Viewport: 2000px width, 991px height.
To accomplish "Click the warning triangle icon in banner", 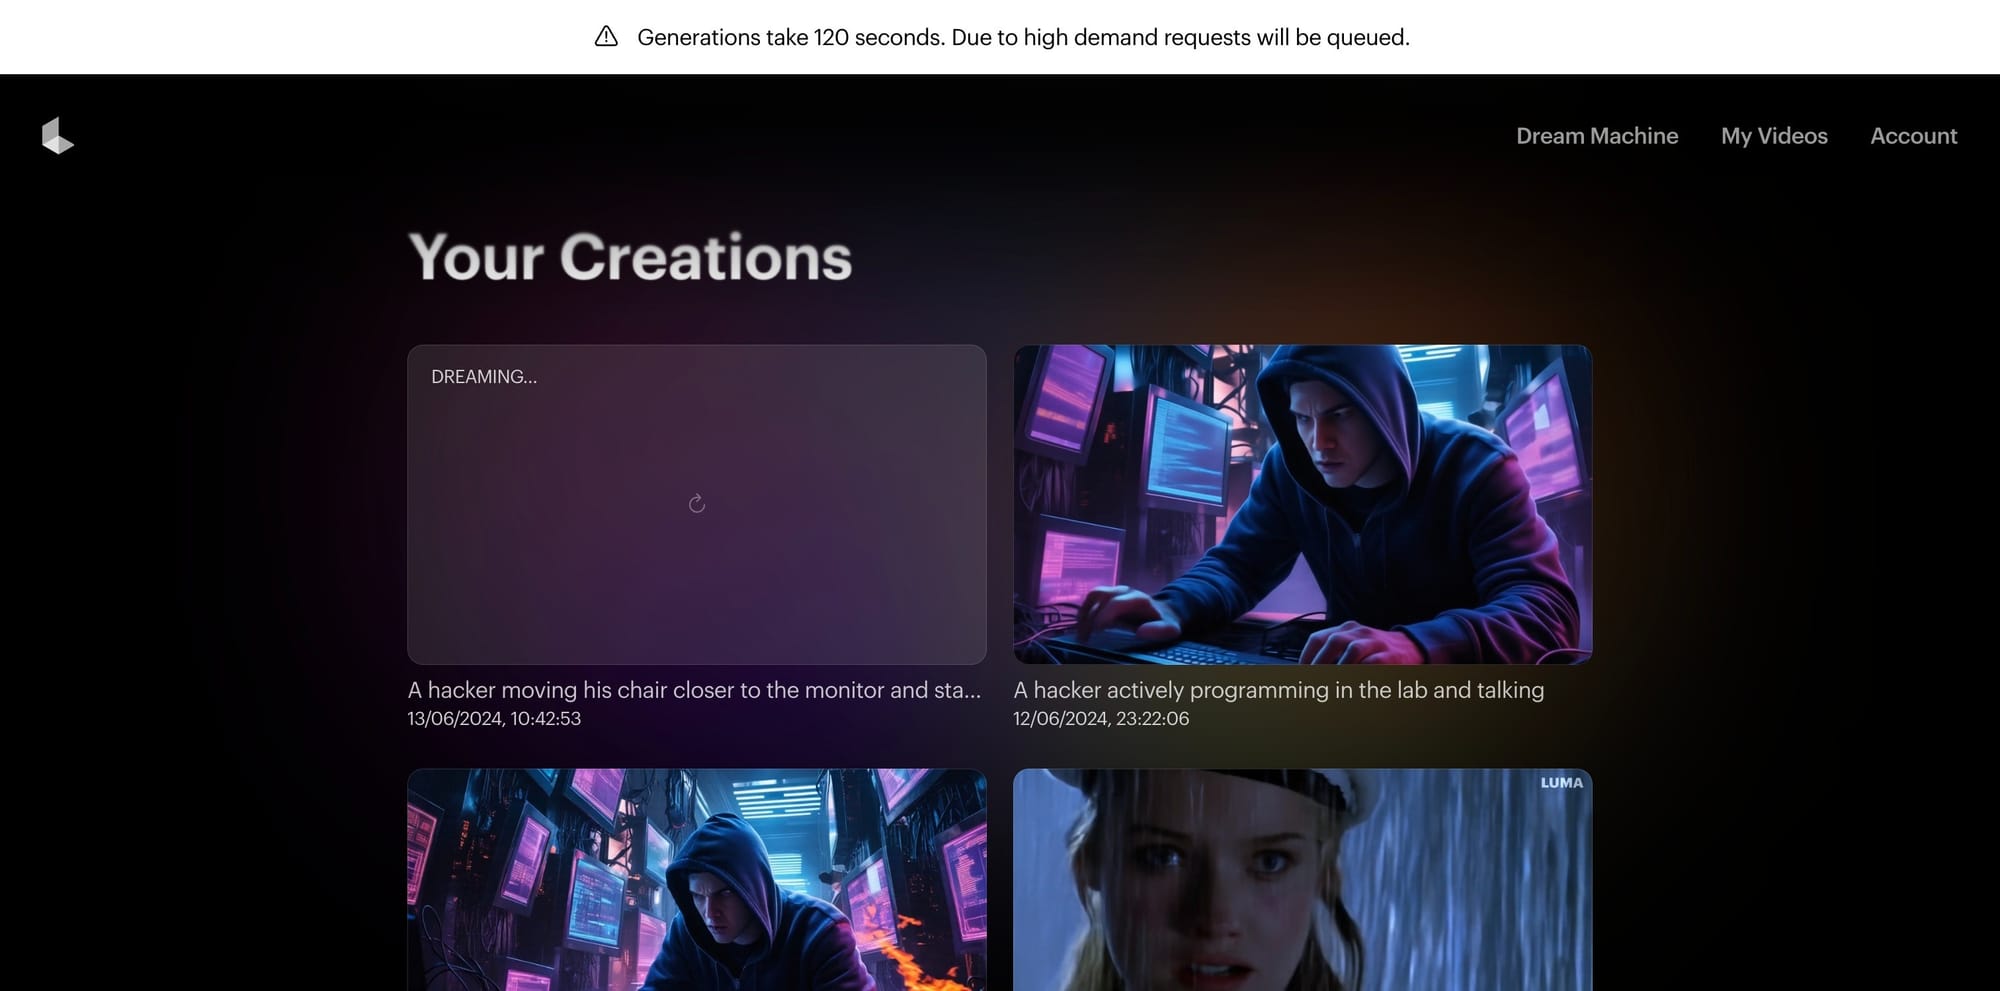I will coord(606,37).
